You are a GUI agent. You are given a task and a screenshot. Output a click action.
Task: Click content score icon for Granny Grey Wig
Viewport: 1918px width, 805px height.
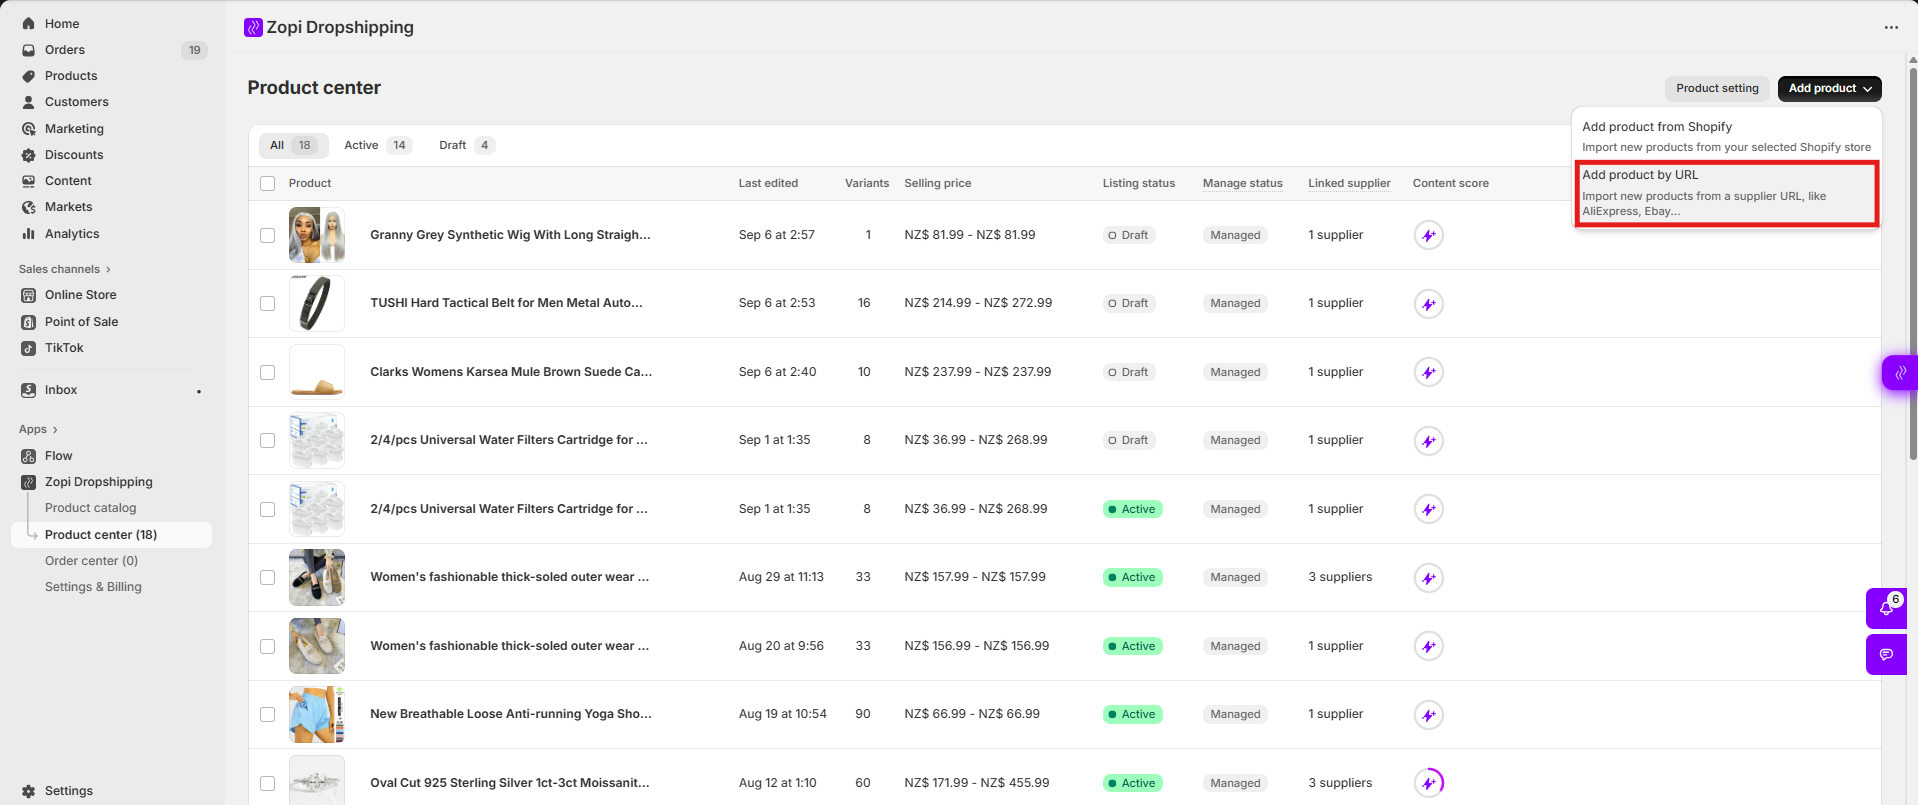pyautogui.click(x=1428, y=236)
